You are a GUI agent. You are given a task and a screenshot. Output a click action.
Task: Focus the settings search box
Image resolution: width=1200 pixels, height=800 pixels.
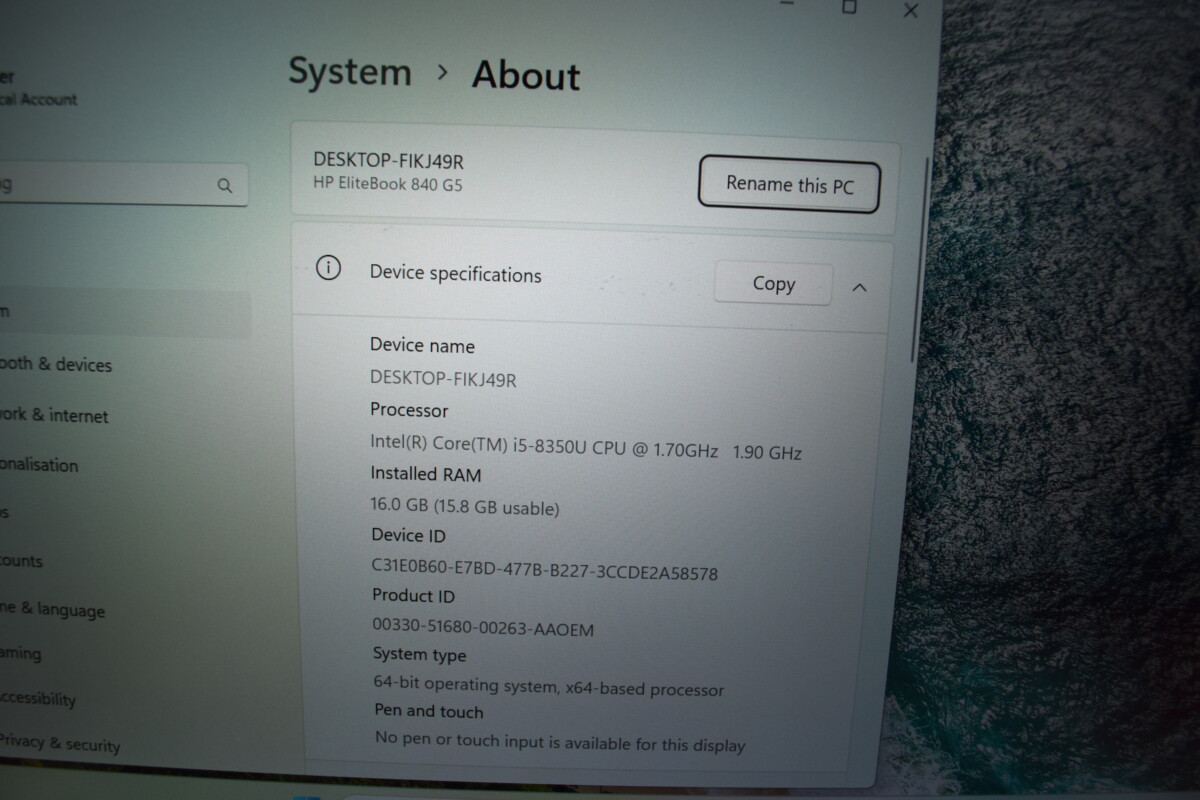tap(122, 185)
